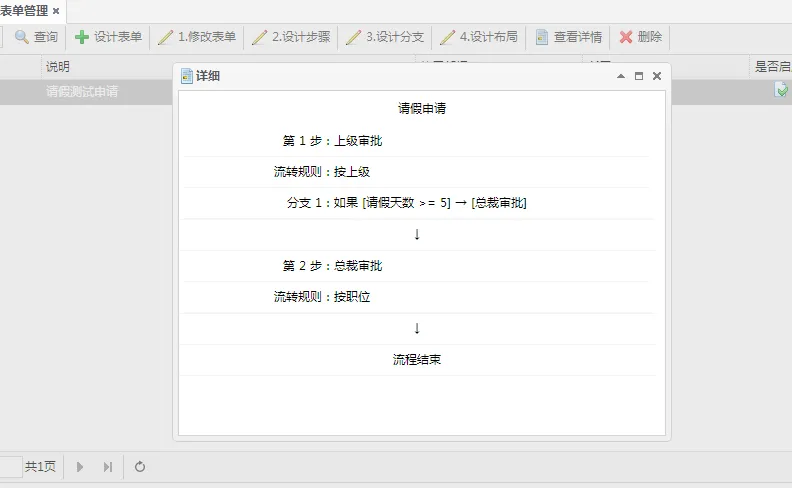Maximize the 详细 detail window

[x=639, y=76]
